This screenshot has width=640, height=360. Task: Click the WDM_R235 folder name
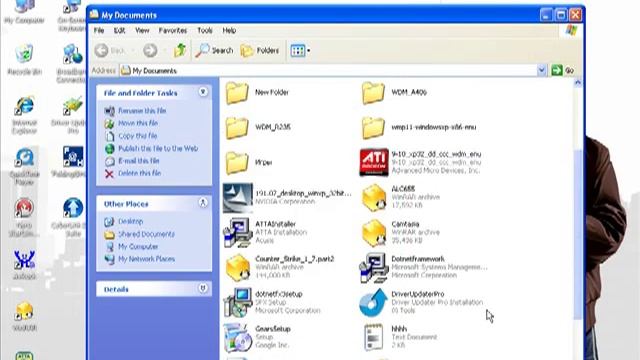273,127
